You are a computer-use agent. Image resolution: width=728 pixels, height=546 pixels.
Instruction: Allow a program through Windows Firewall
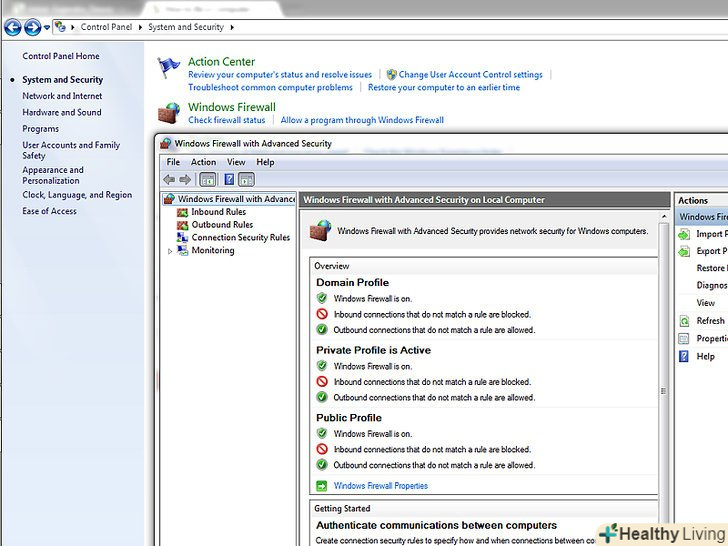[x=362, y=120]
